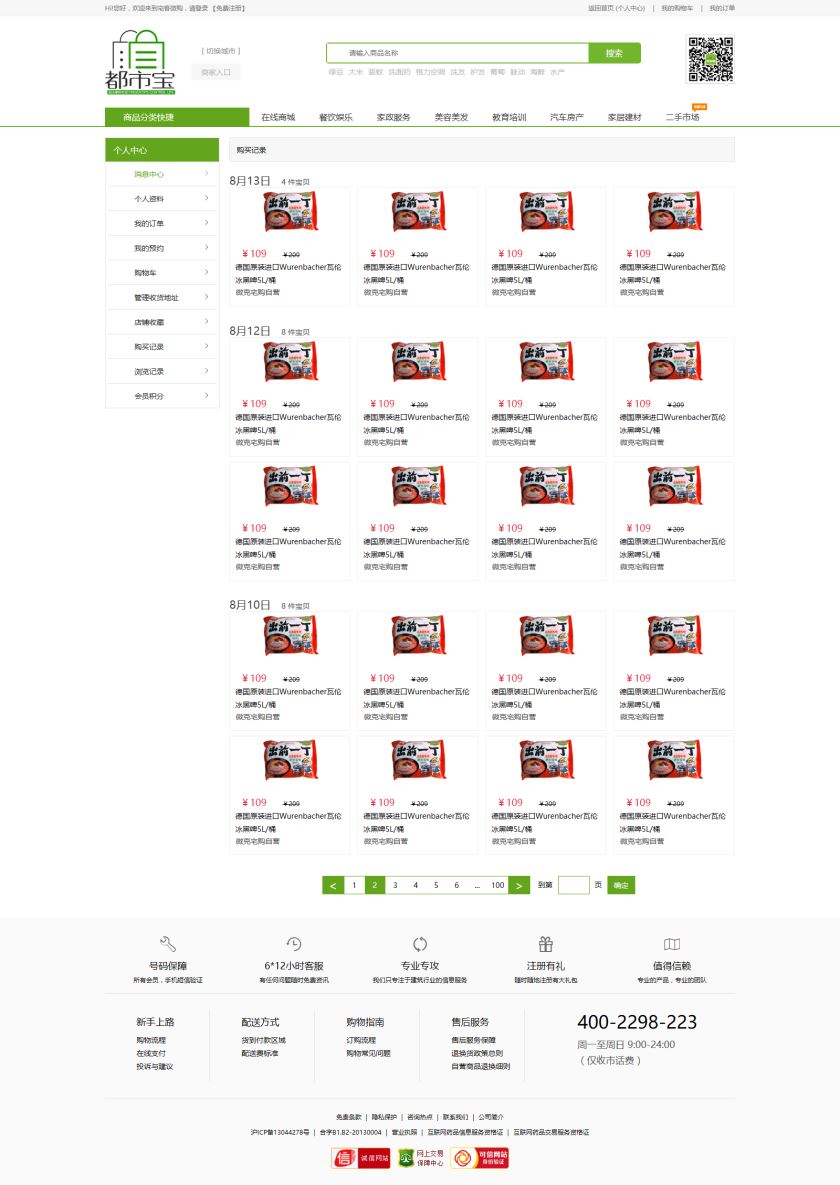Open the 在线商城 nav tab
The width and height of the screenshot is (840, 1185).
tap(277, 117)
